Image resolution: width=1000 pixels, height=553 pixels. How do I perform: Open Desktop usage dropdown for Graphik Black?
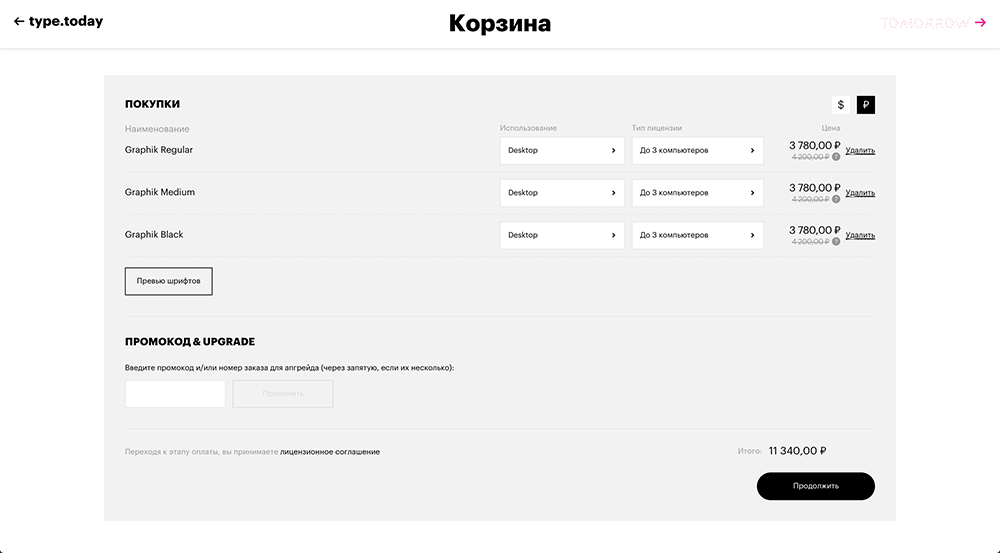(x=562, y=235)
